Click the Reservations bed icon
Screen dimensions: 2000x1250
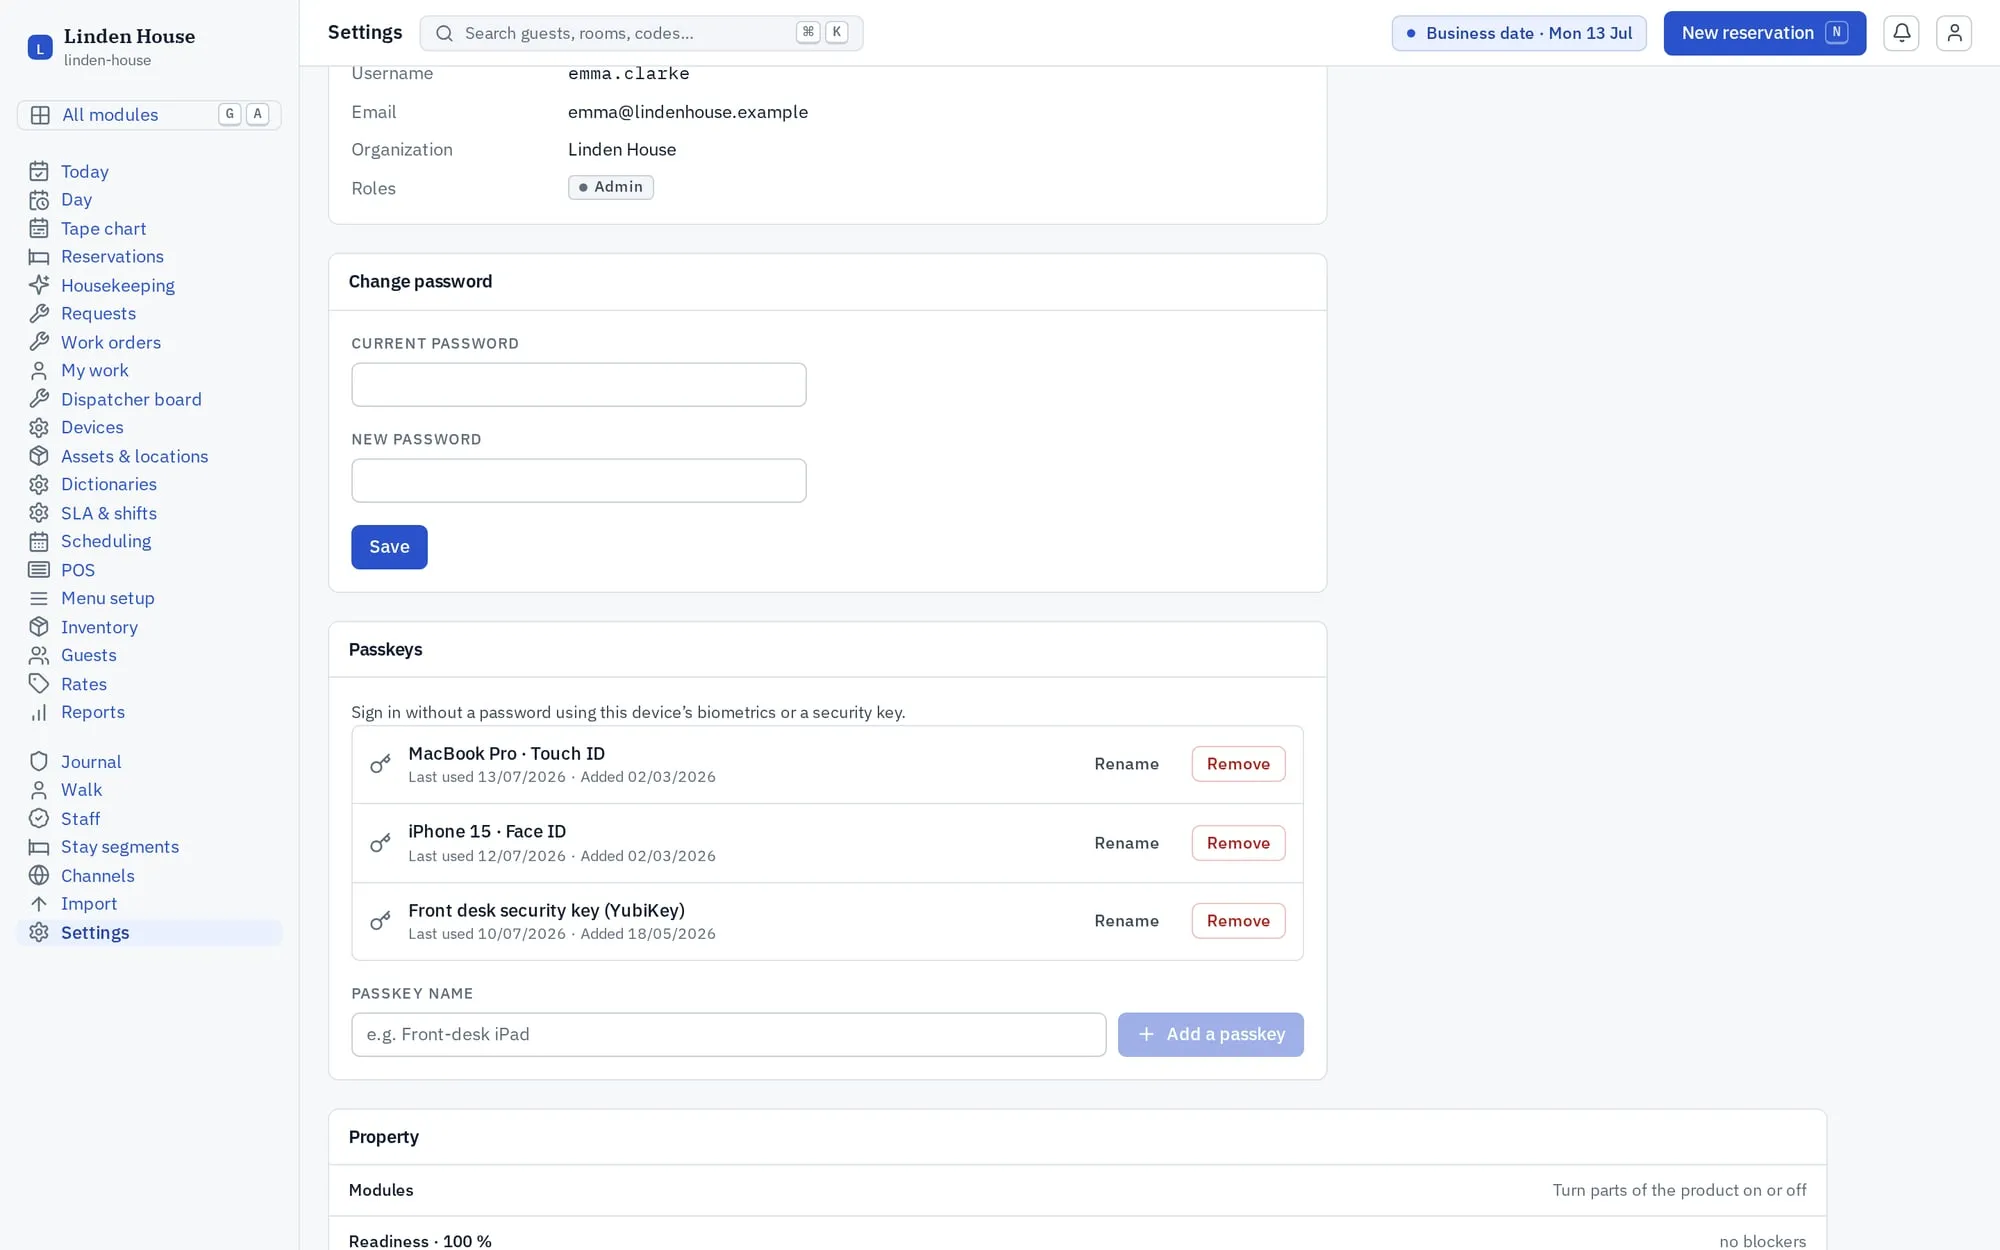[39, 257]
